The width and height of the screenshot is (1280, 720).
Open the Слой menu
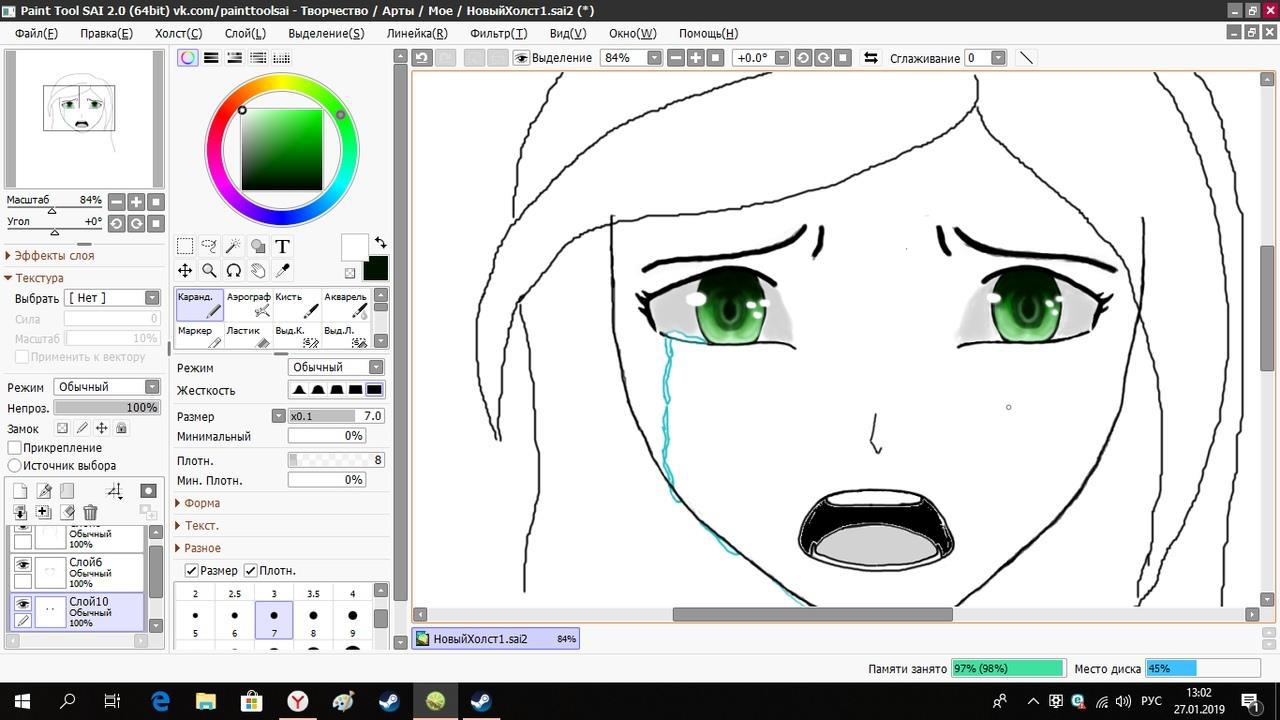[245, 33]
